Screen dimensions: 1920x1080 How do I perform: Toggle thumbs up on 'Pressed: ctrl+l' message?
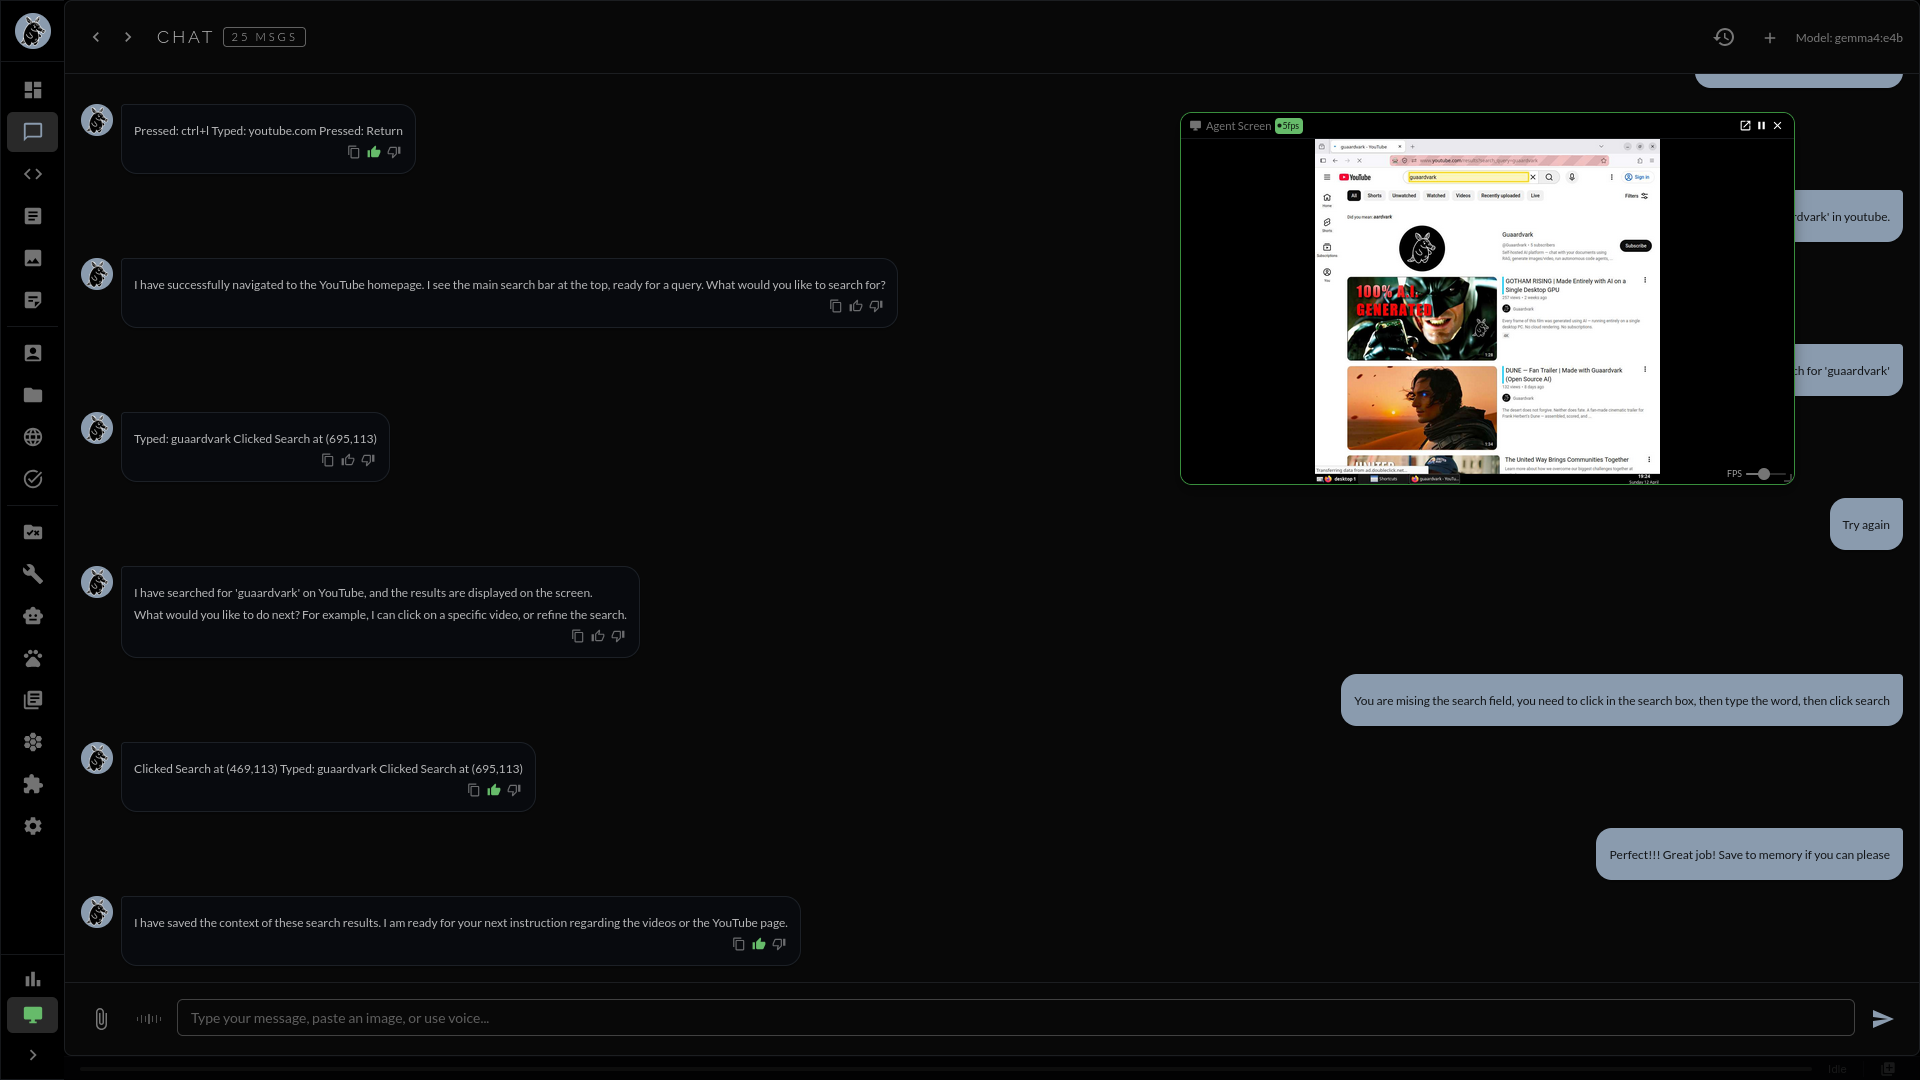click(x=374, y=152)
